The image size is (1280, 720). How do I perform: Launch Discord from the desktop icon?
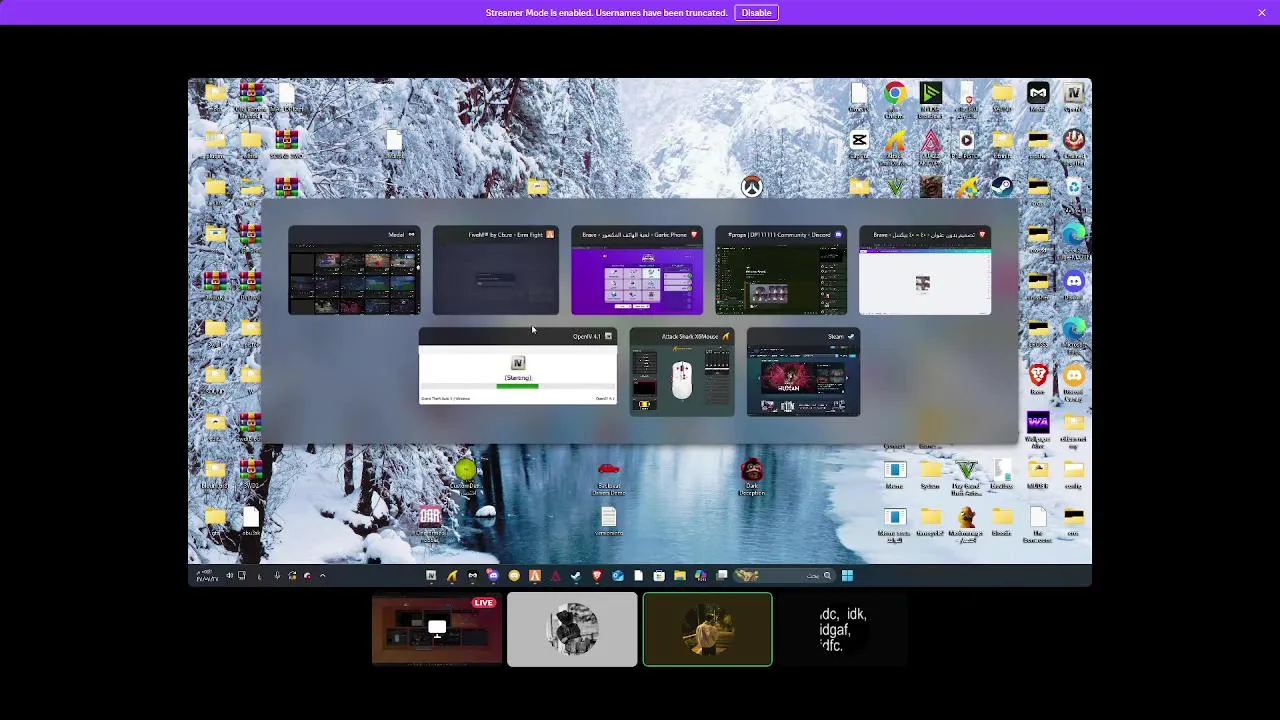click(1074, 281)
